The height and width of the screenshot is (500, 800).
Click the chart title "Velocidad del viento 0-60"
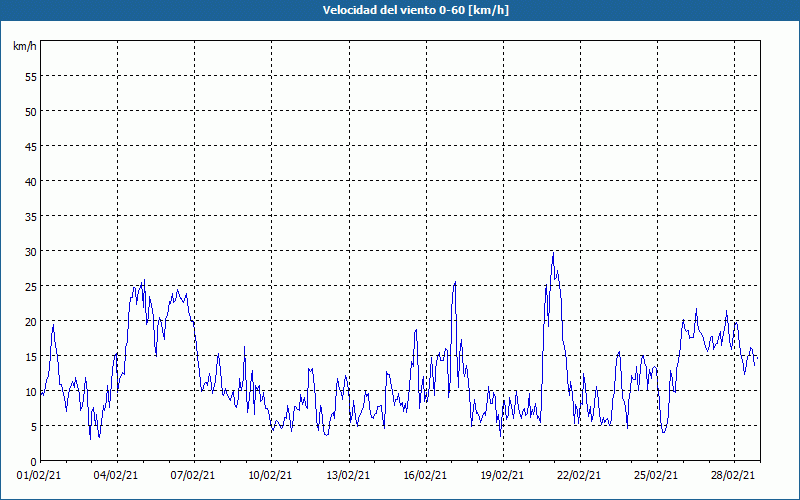(x=400, y=10)
